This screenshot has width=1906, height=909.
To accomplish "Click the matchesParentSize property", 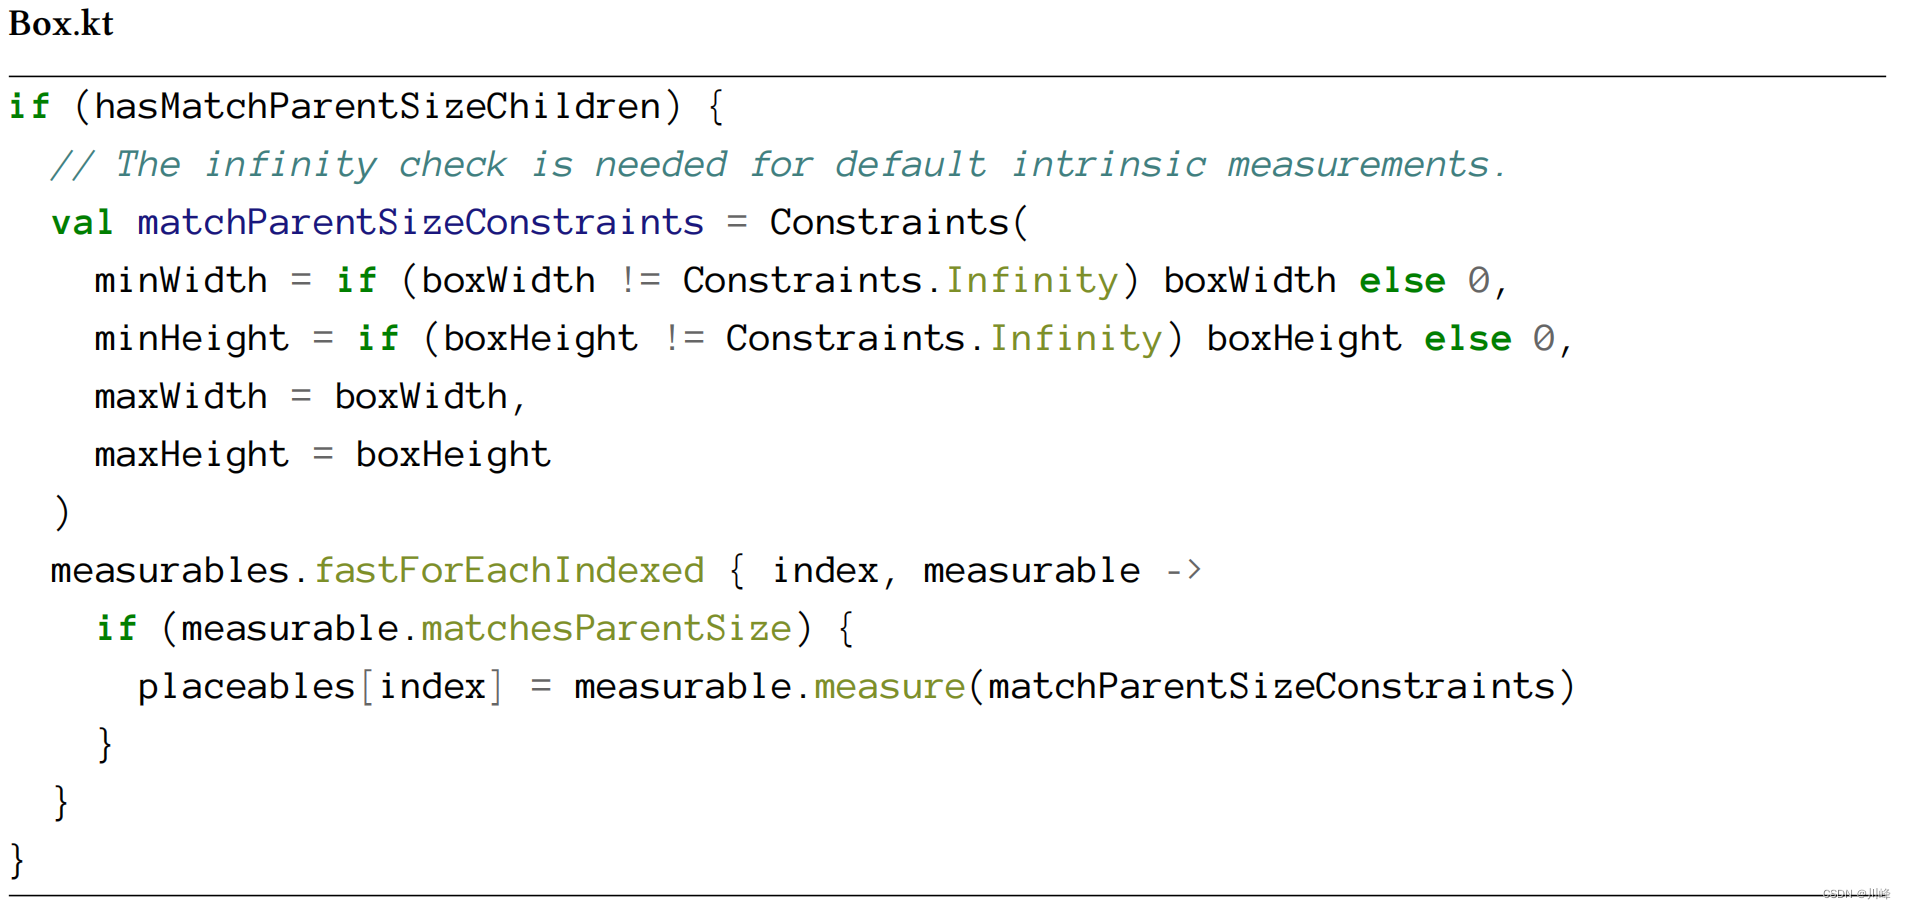I will [x=606, y=628].
